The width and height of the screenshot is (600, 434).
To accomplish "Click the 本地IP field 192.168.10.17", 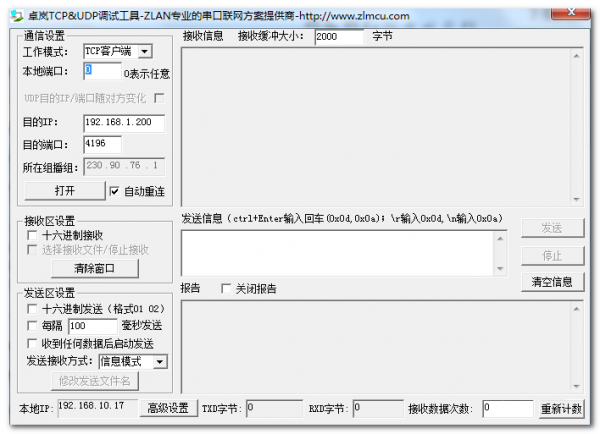I will pos(97,408).
